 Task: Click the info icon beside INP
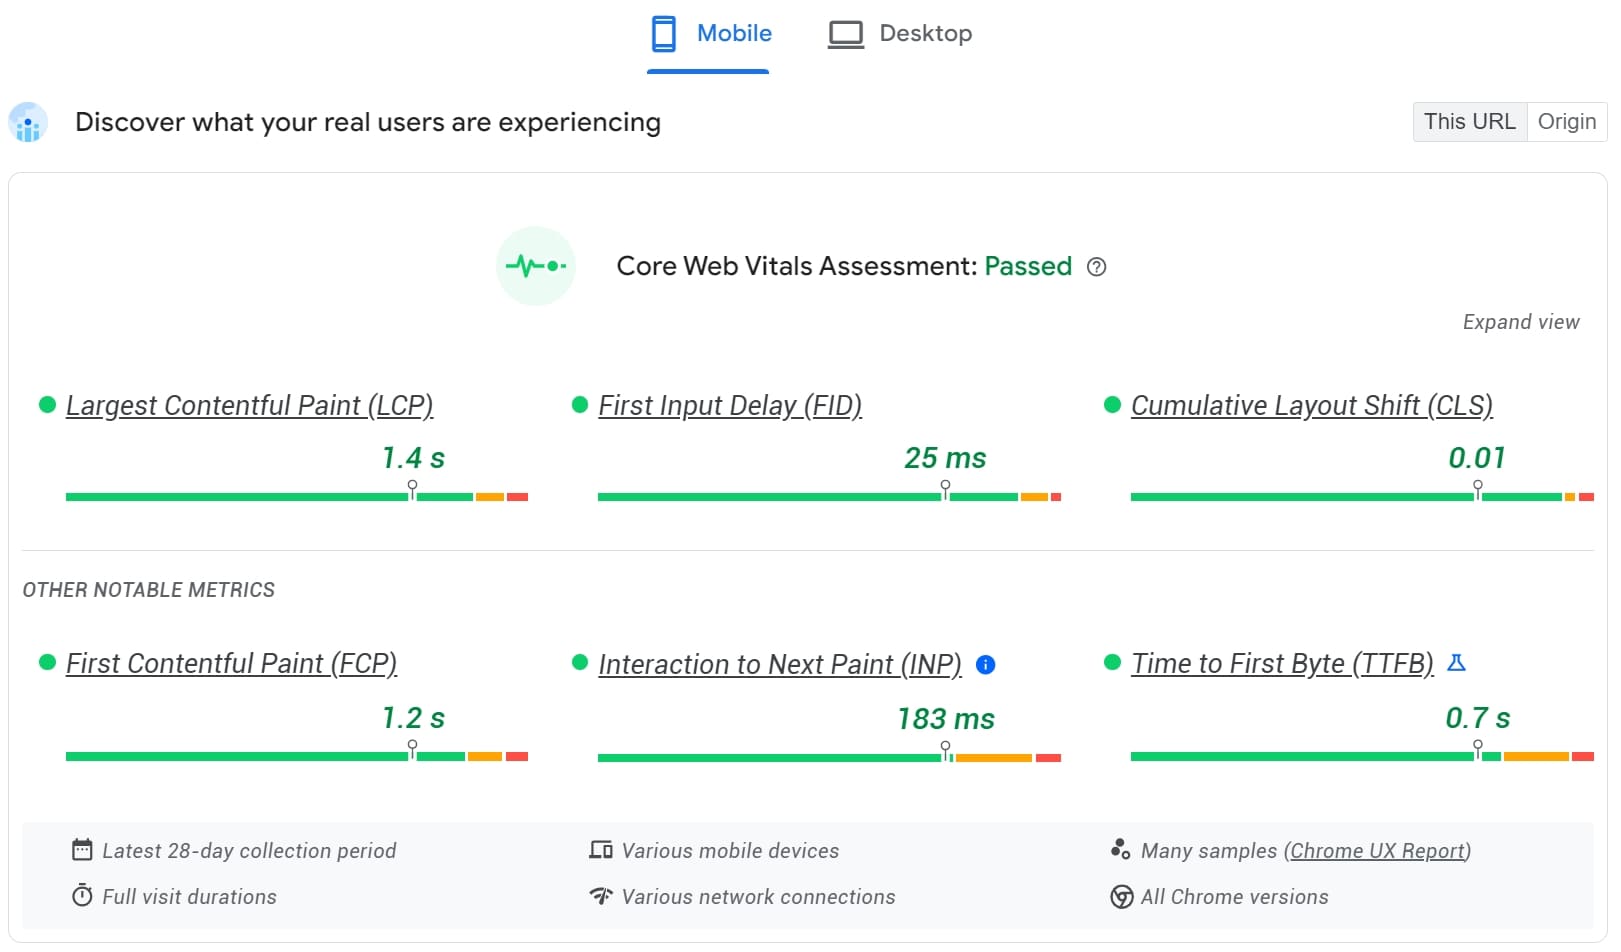[x=985, y=664]
